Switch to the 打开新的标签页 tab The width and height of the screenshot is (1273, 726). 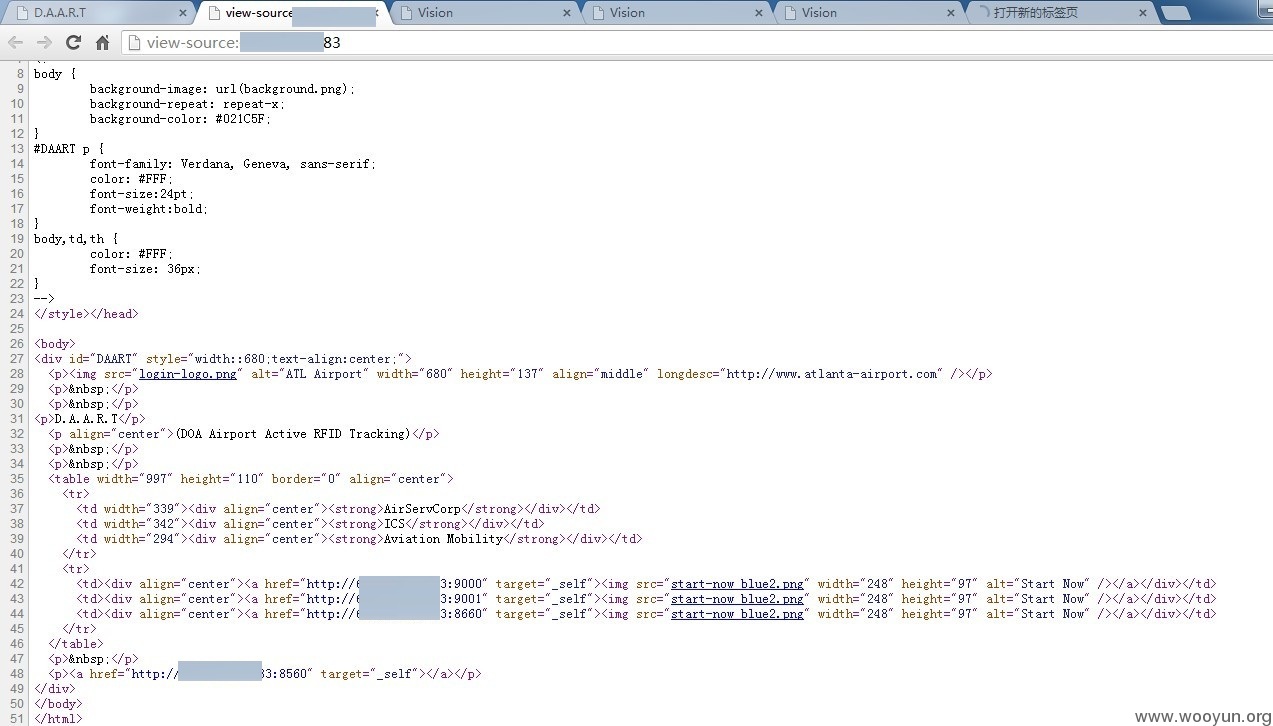pyautogui.click(x=1060, y=13)
